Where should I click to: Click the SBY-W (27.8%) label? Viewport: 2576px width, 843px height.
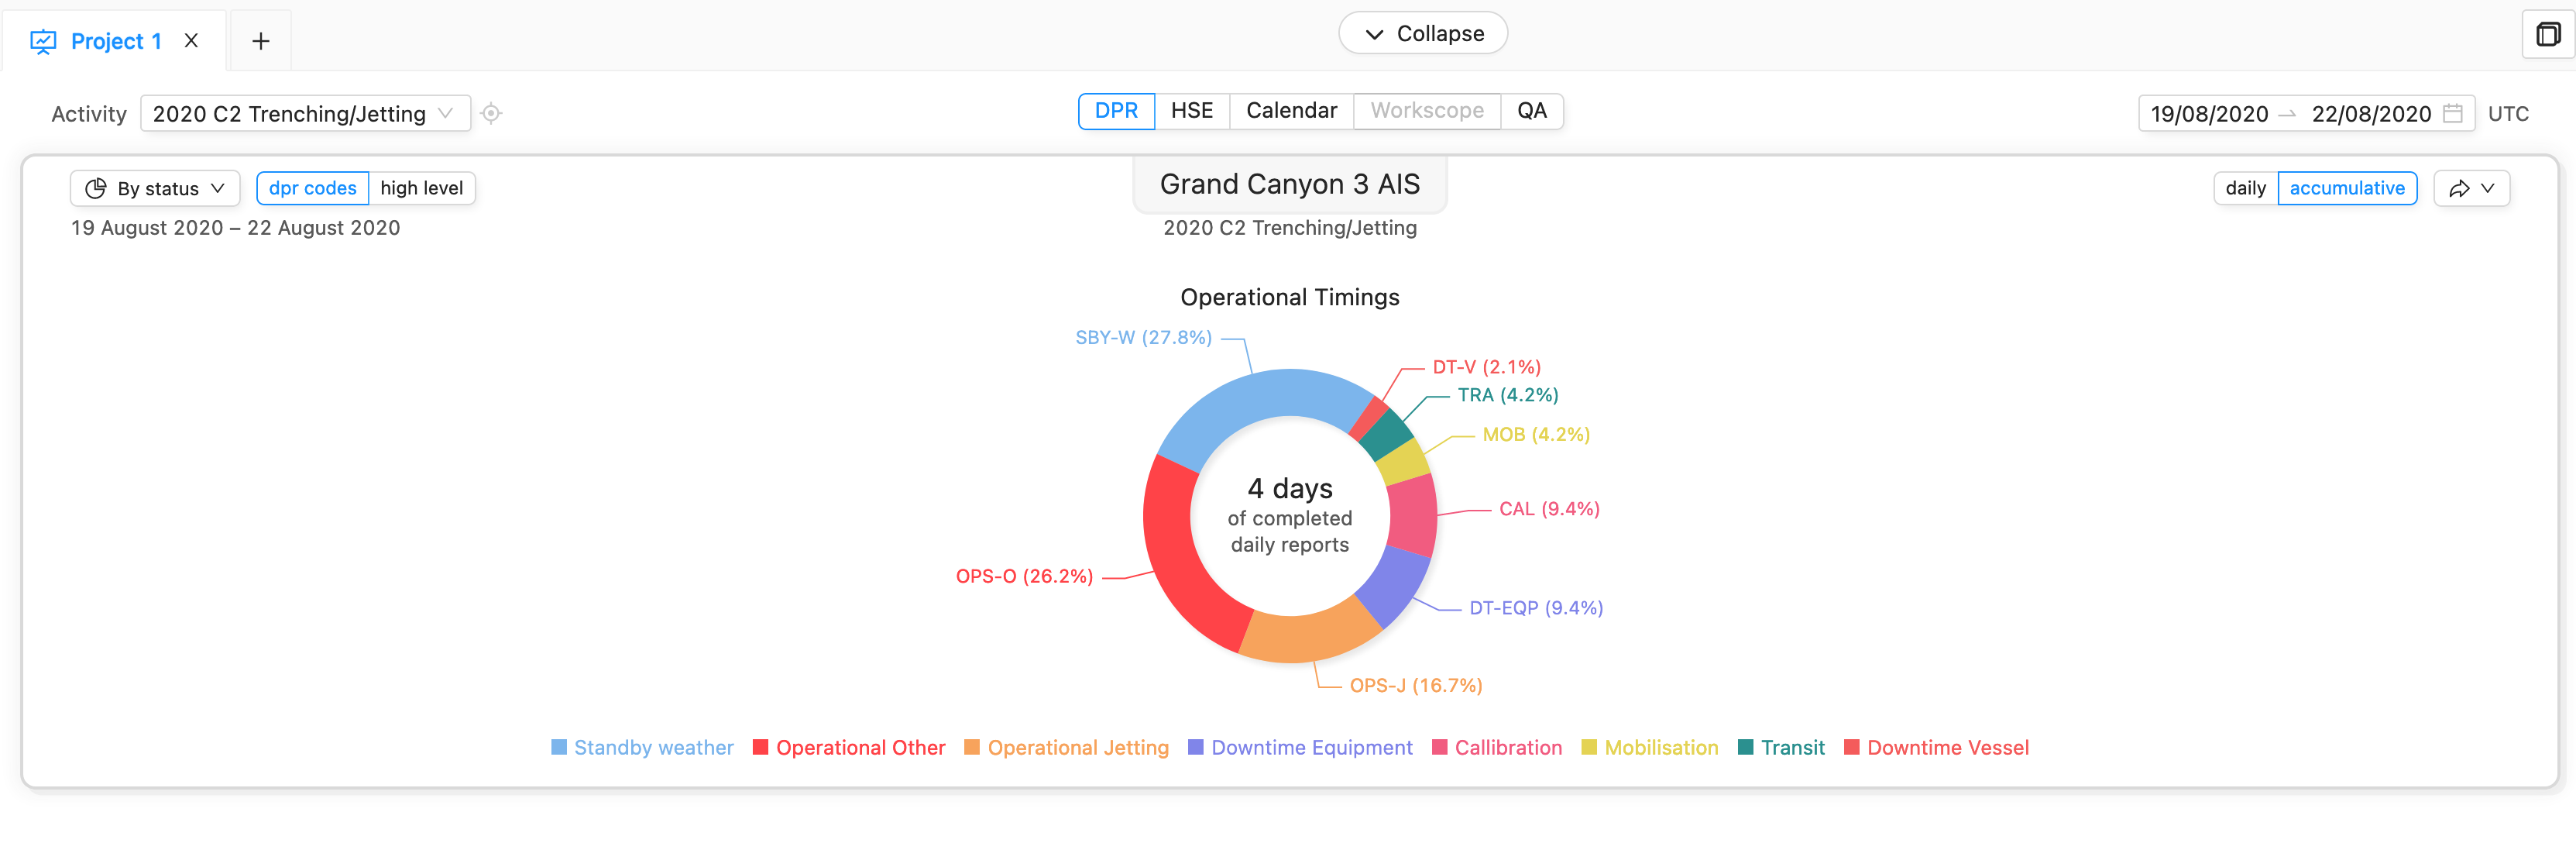(x=1143, y=338)
